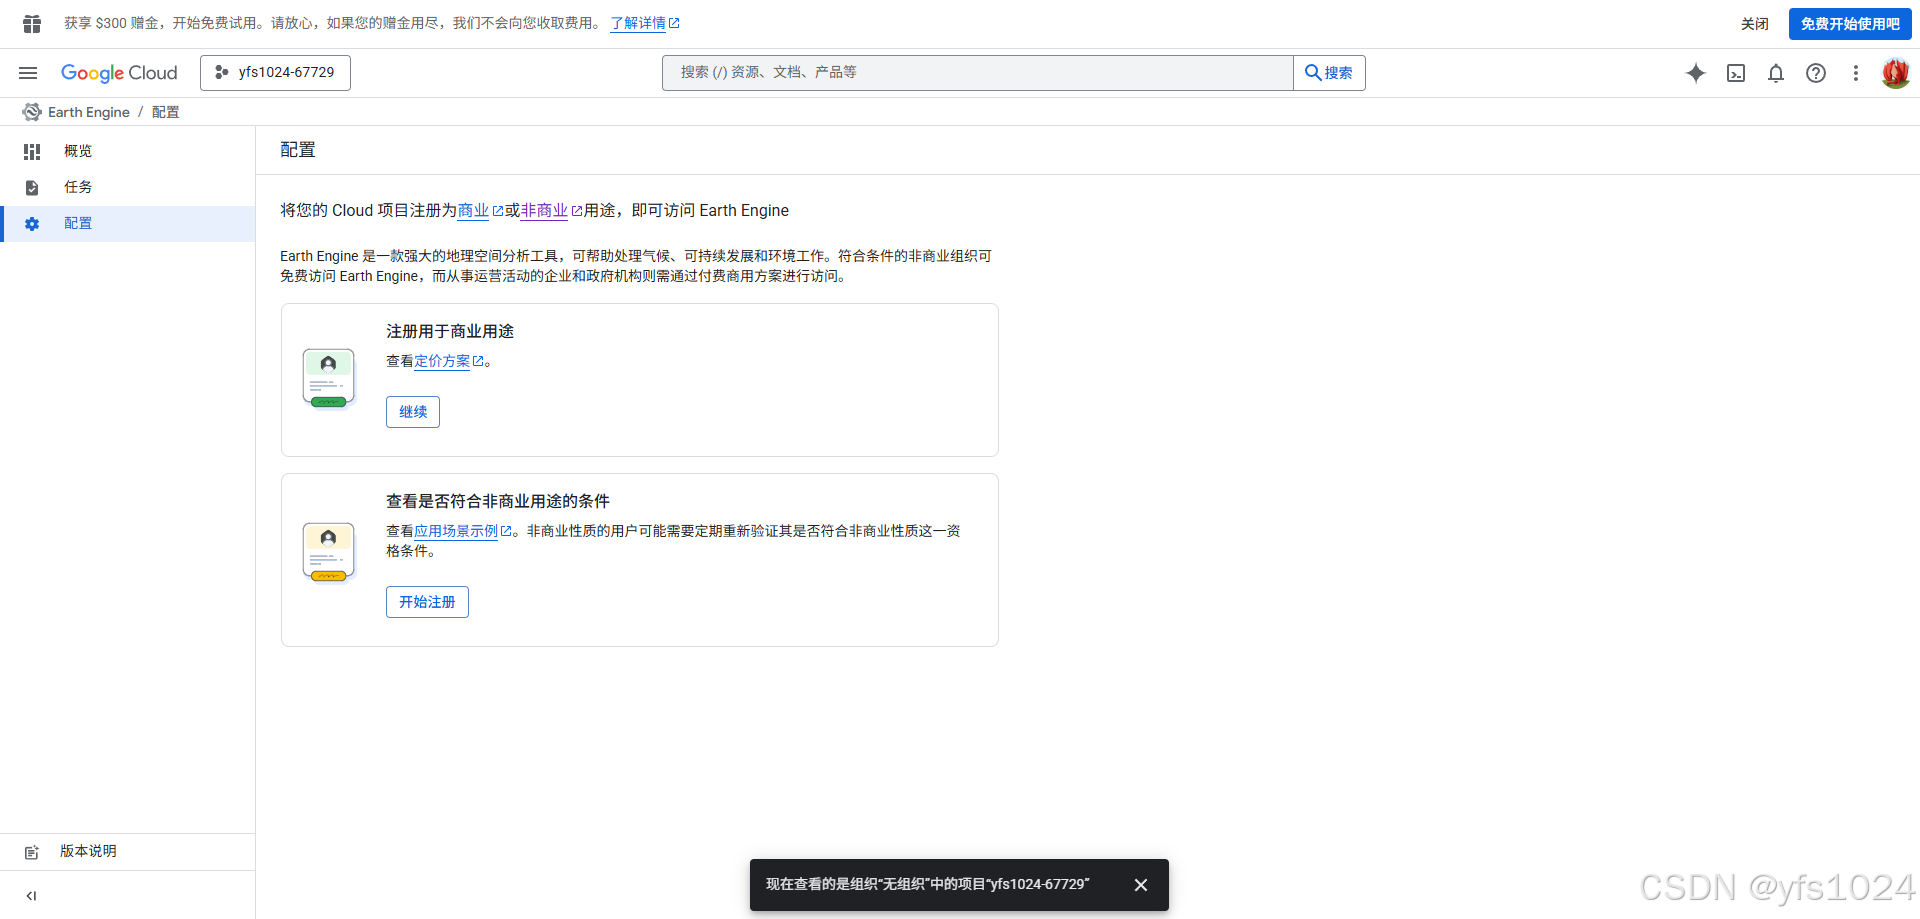Viewport: 1920px width, 919px height.
Task: Dismiss the project toast notification
Action: (1141, 885)
